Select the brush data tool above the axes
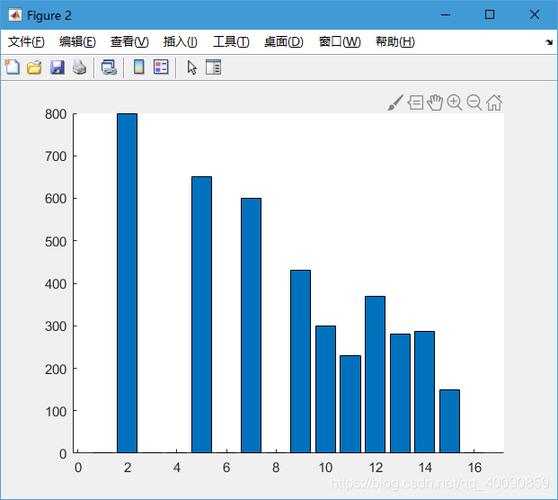 coord(395,103)
